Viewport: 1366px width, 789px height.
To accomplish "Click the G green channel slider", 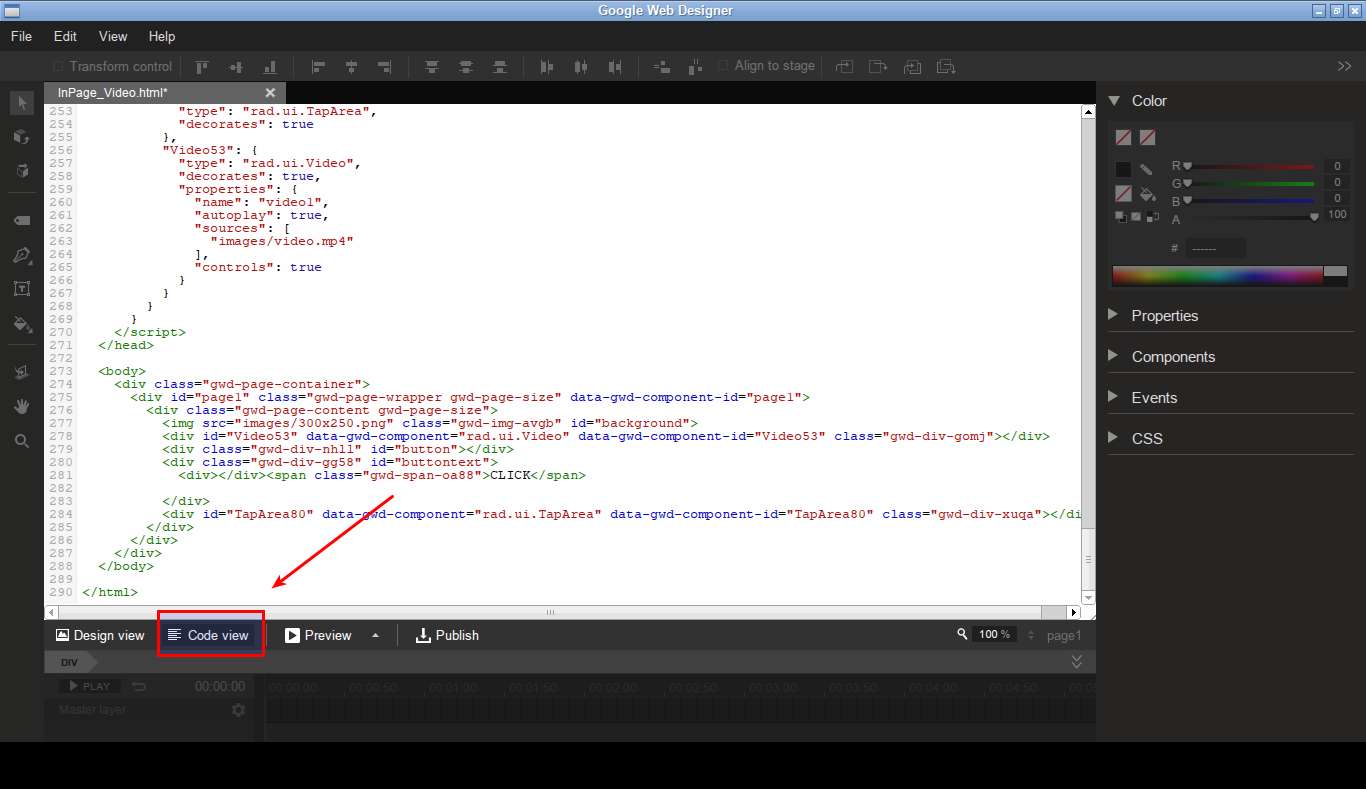I will (x=1250, y=183).
